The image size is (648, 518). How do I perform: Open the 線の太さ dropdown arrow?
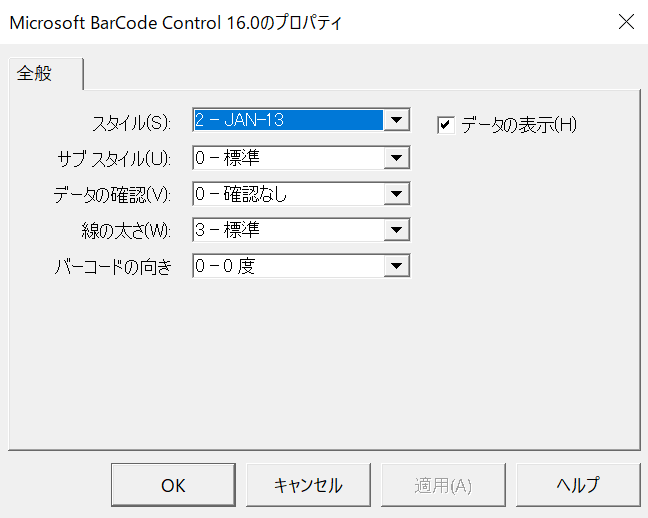396,229
